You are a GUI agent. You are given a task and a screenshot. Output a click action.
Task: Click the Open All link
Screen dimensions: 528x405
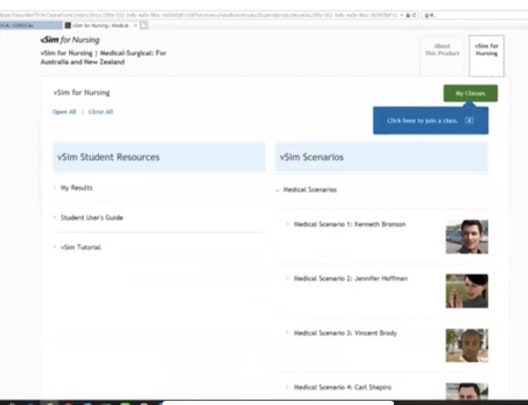(x=64, y=112)
